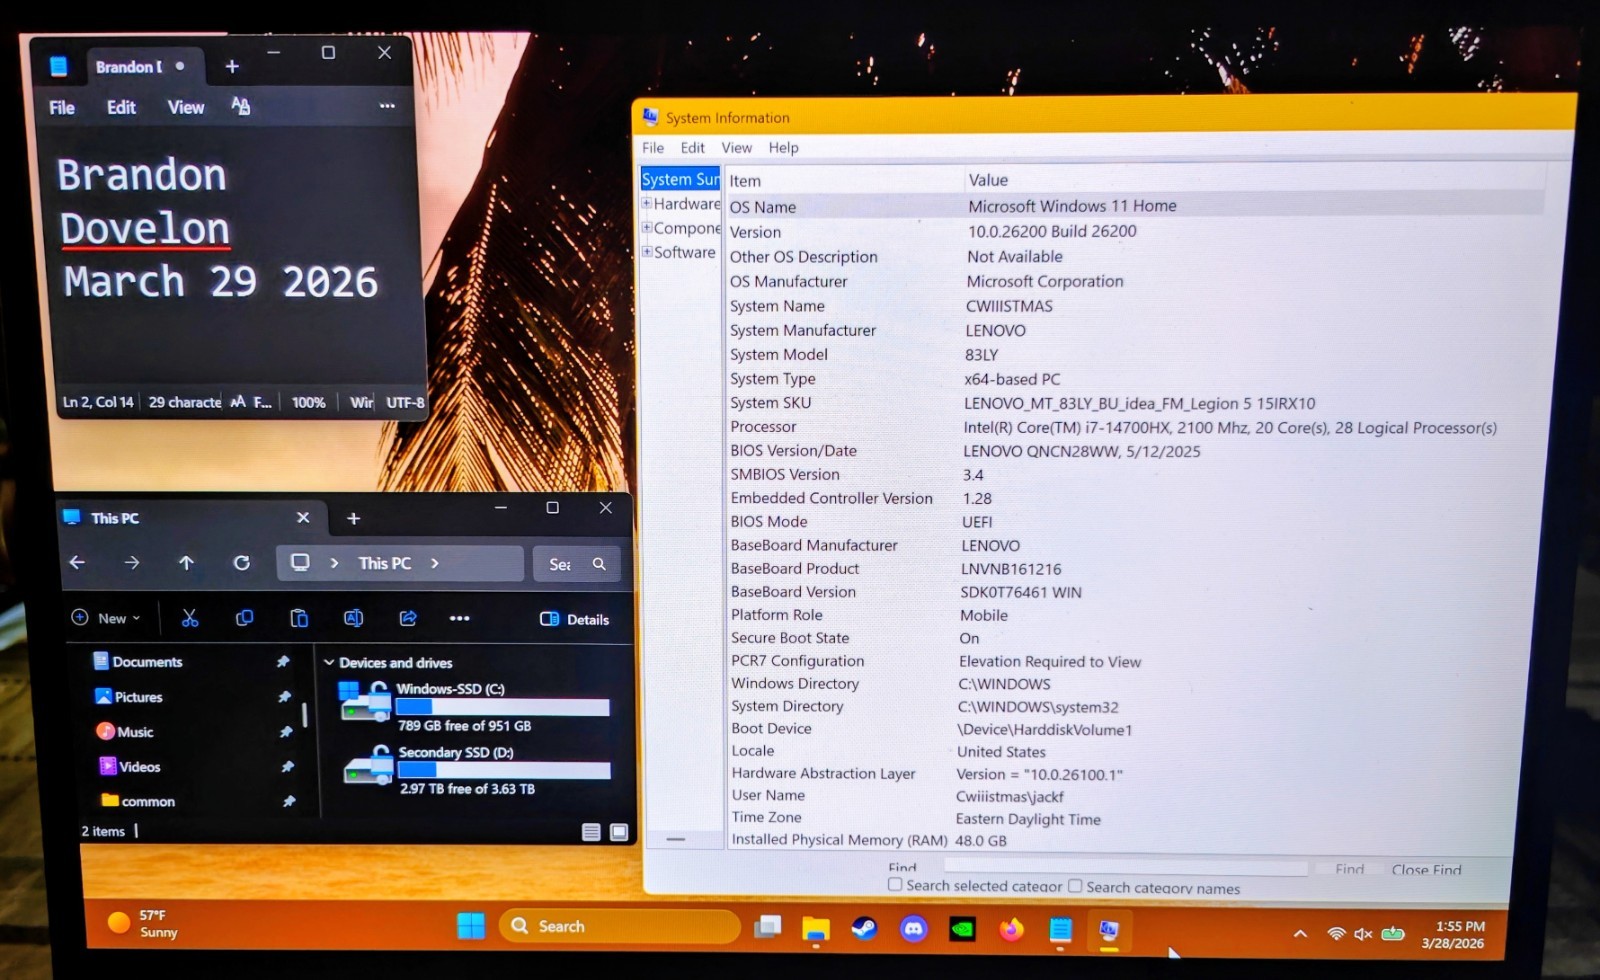Viewport: 1600px width, 980px height.
Task: Click Notepad's text formatting icon
Action: pos(240,106)
